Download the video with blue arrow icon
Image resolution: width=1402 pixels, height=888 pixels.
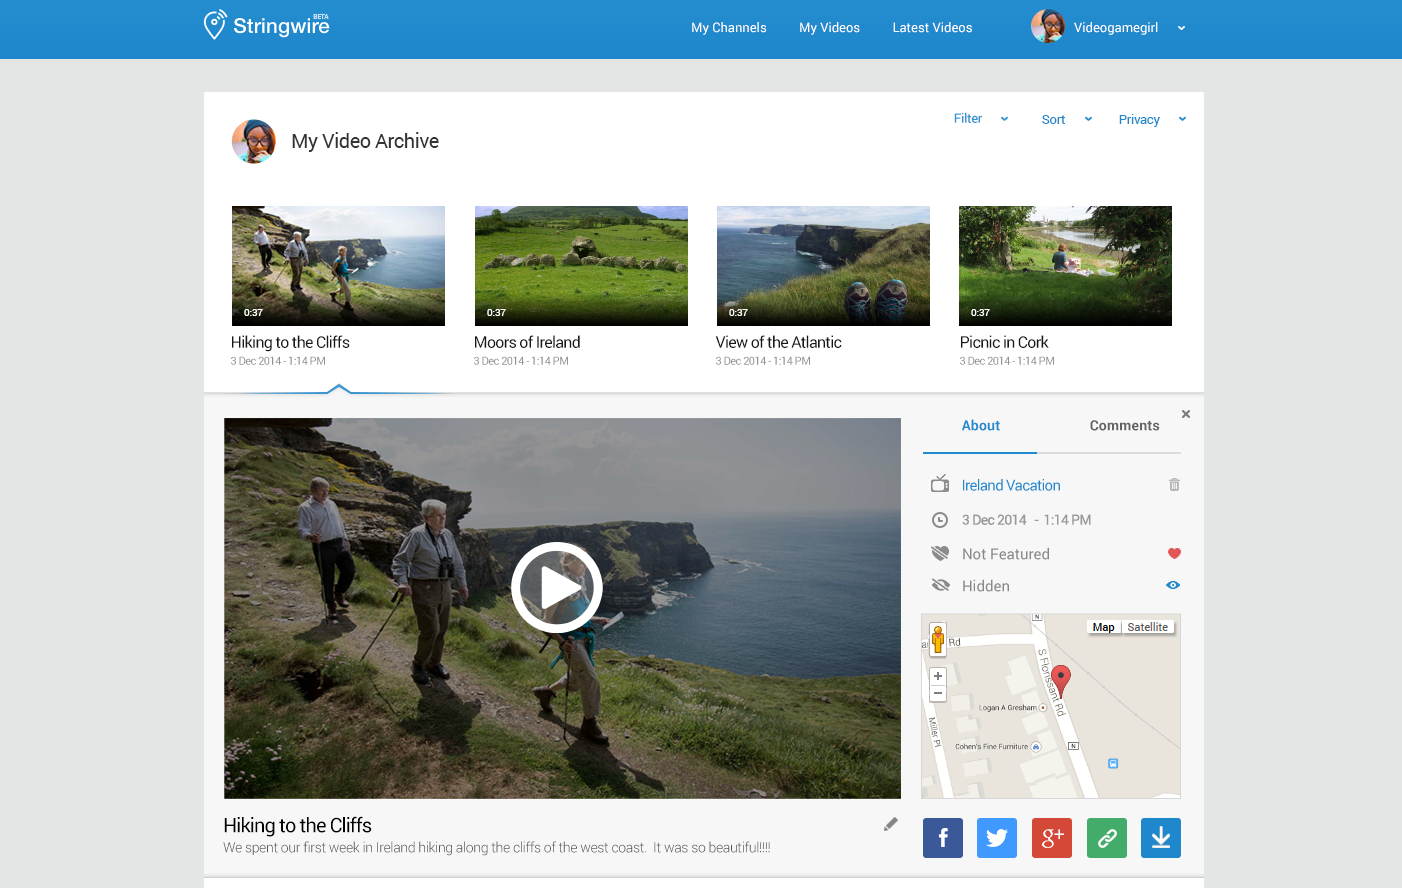(1161, 838)
